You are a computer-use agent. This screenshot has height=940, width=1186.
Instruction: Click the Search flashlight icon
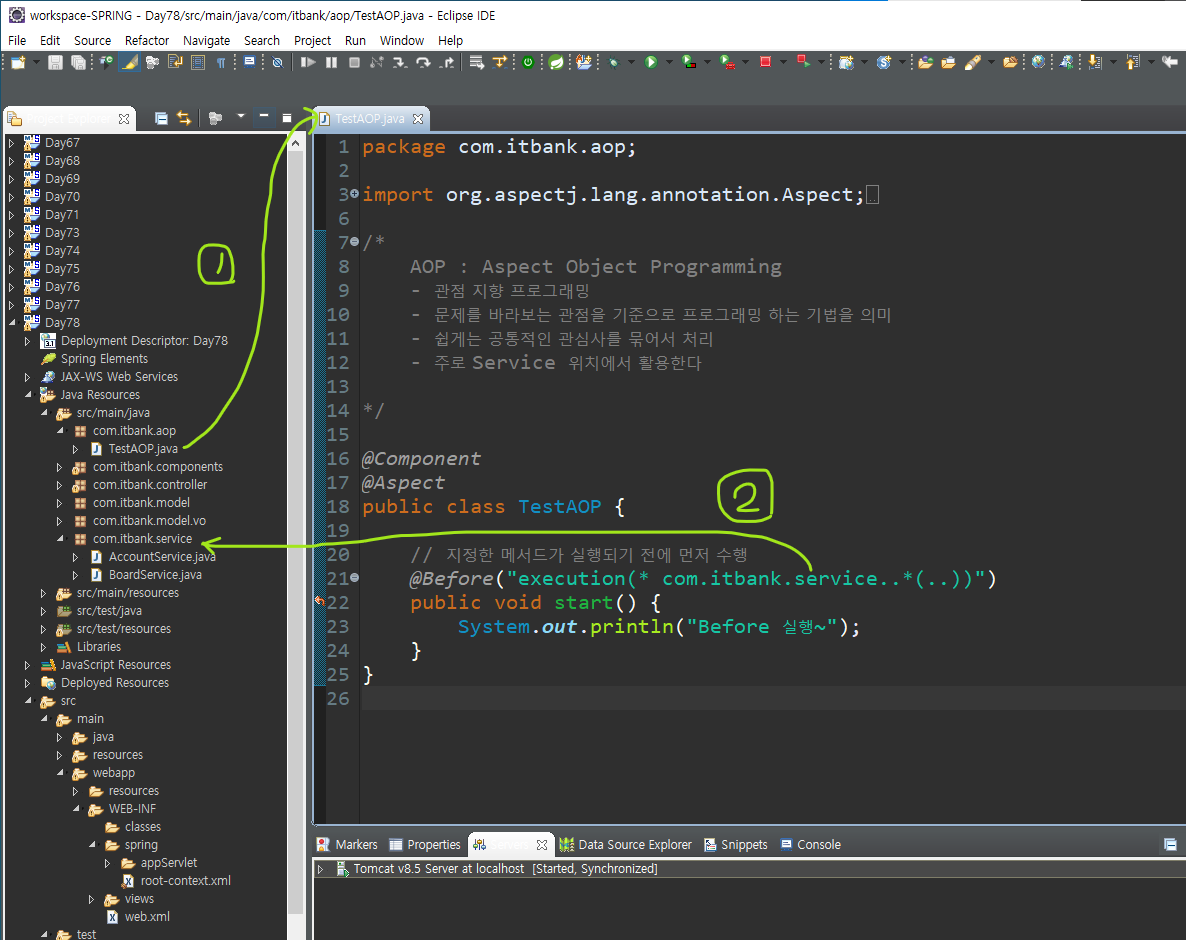[973, 63]
